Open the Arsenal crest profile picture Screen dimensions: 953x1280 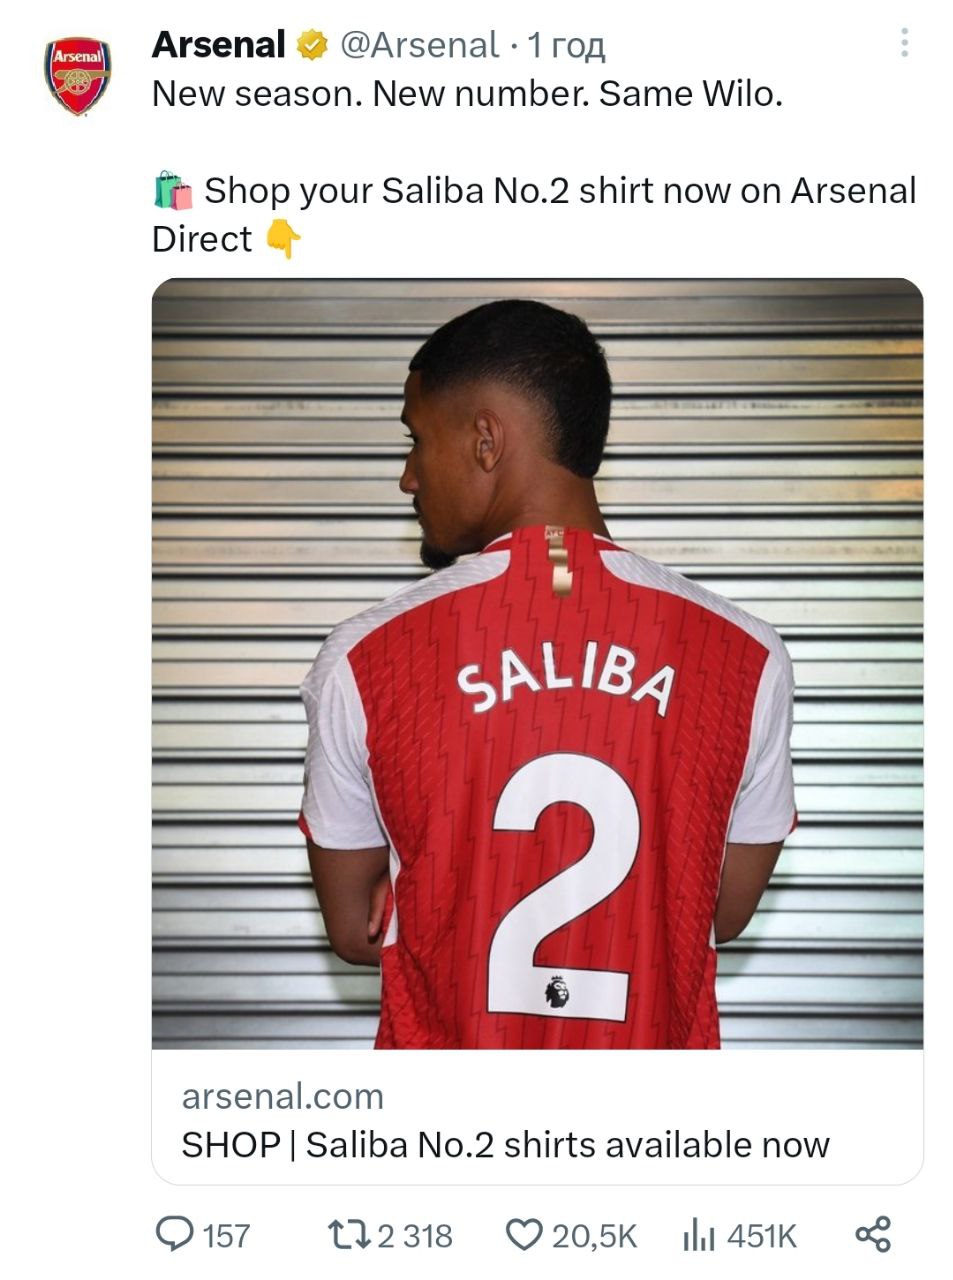77,76
